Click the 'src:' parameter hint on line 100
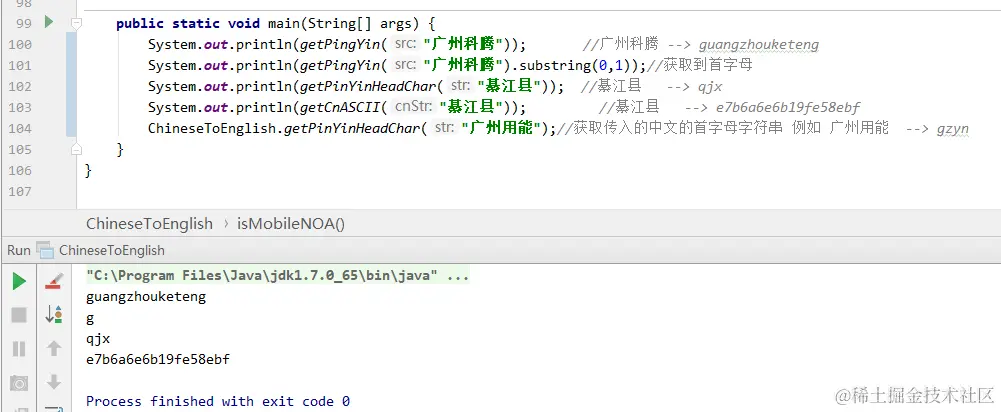The image size is (1001, 412). point(405,44)
